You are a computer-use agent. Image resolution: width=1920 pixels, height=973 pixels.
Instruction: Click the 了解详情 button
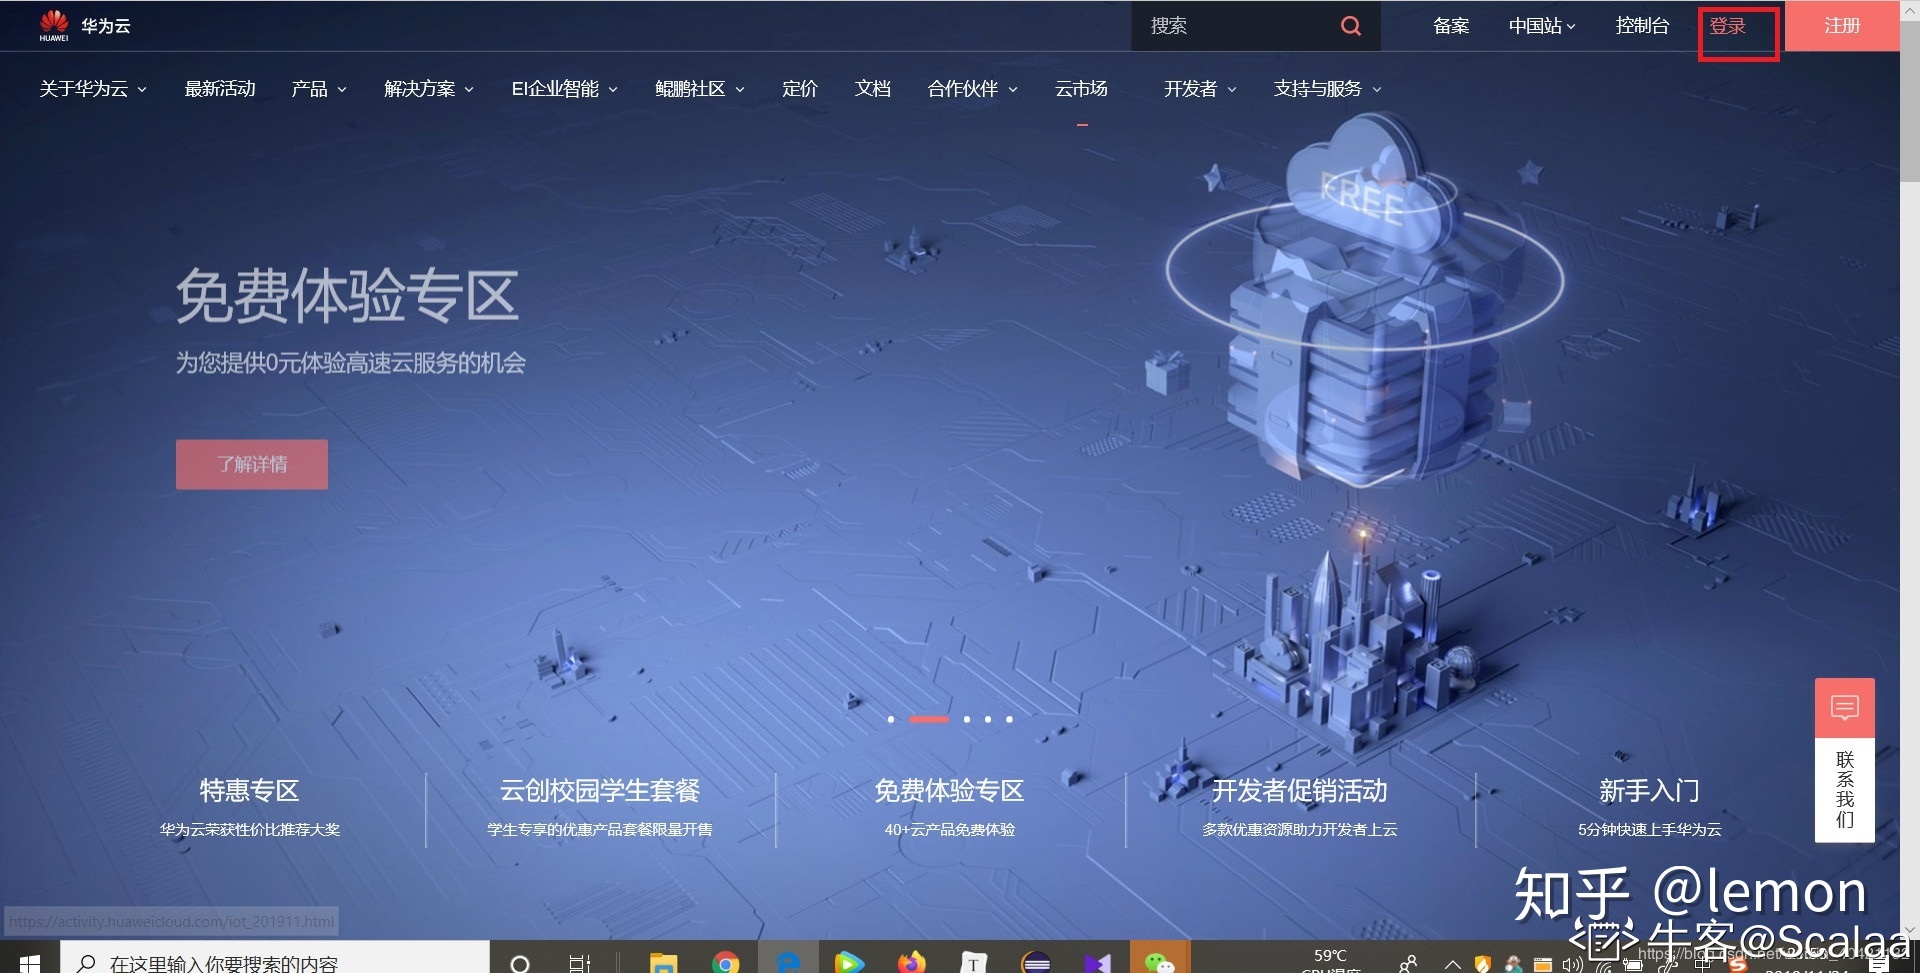(252, 464)
